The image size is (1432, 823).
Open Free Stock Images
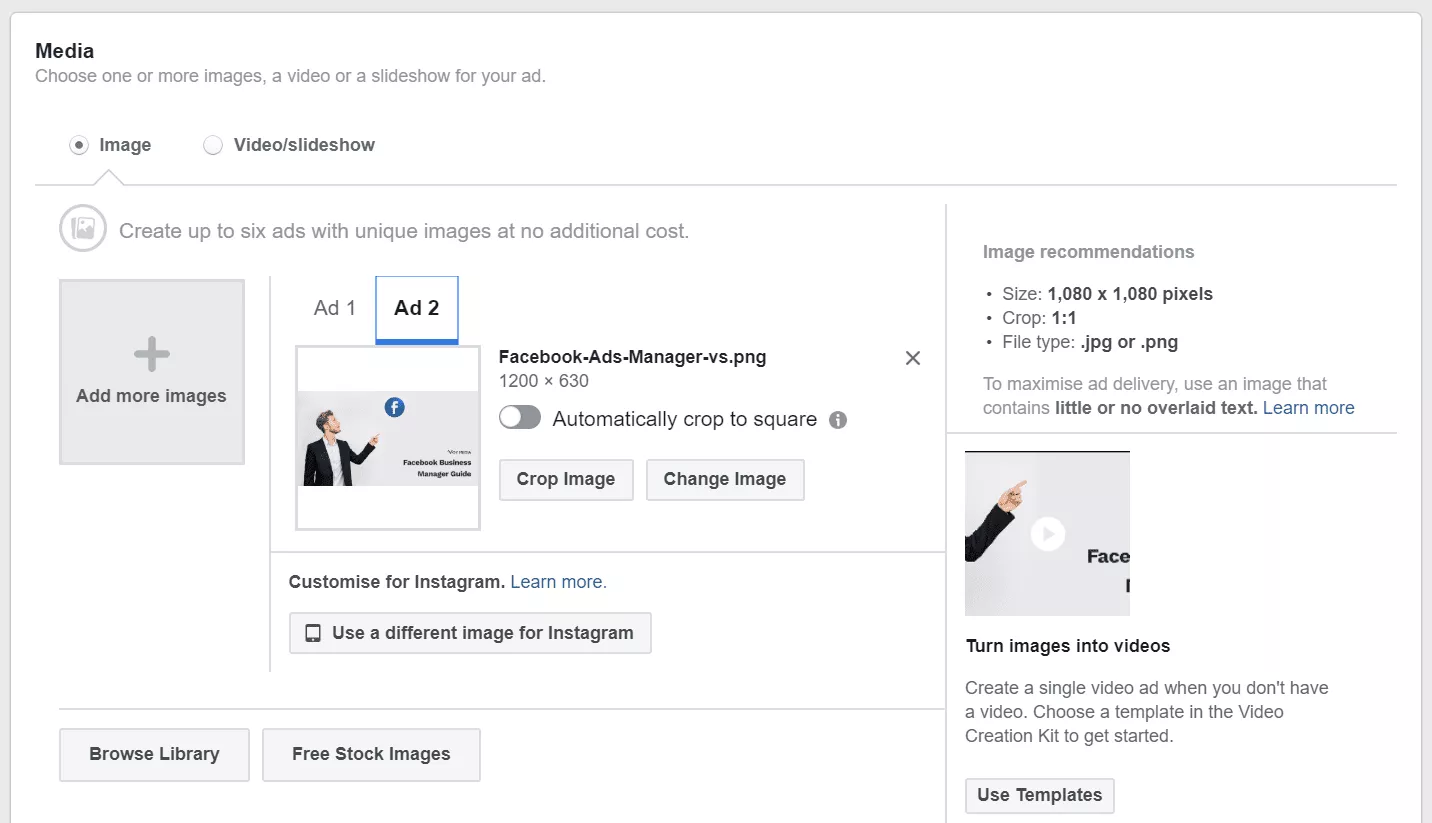371,754
